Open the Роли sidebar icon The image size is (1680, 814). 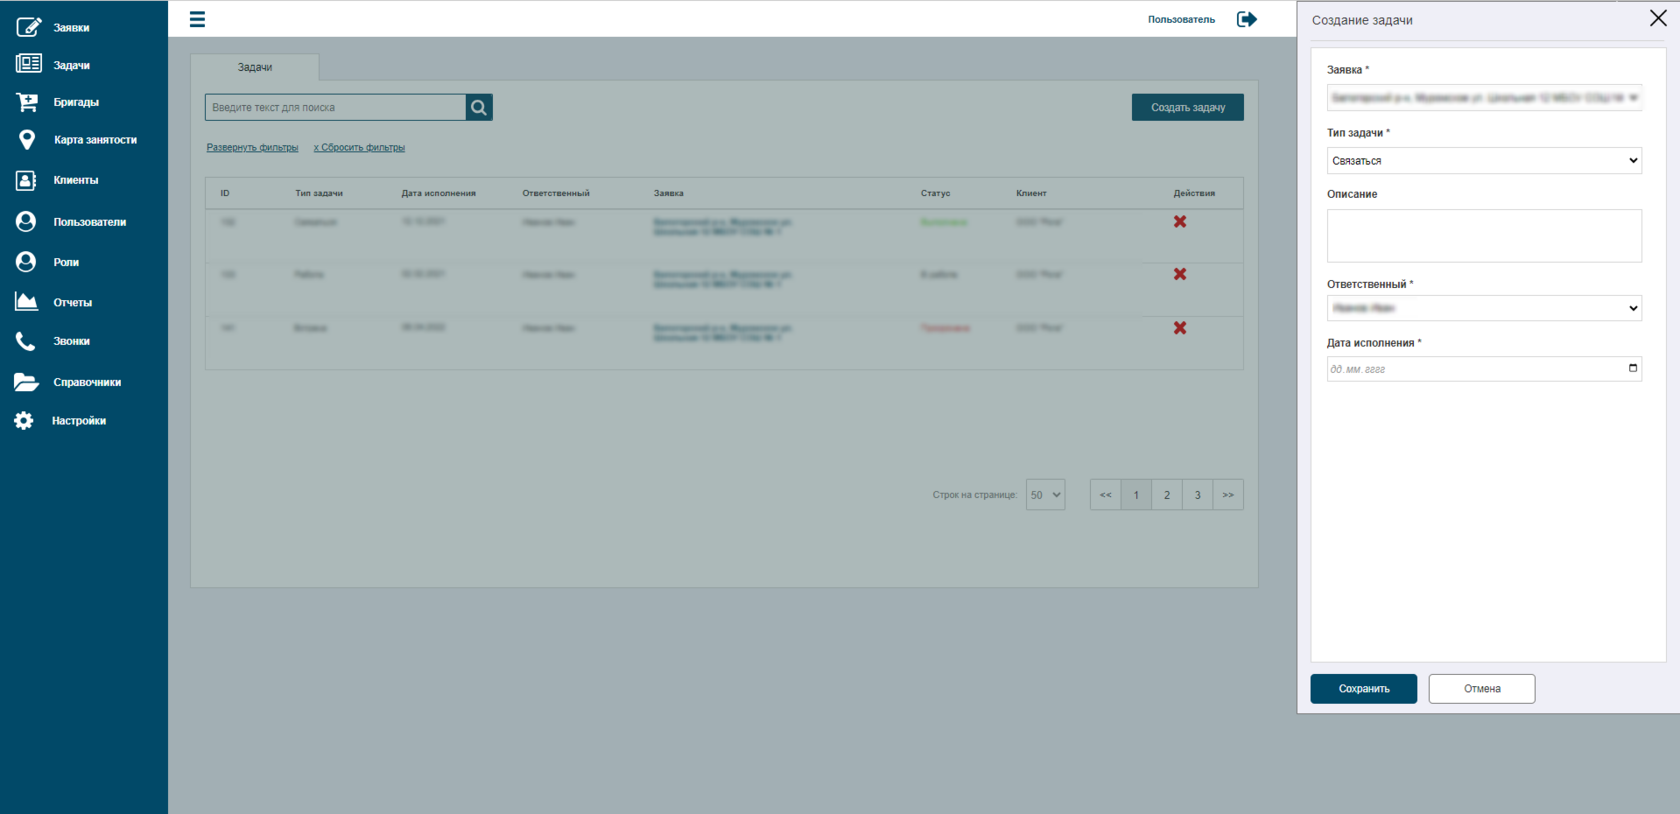click(x=26, y=261)
